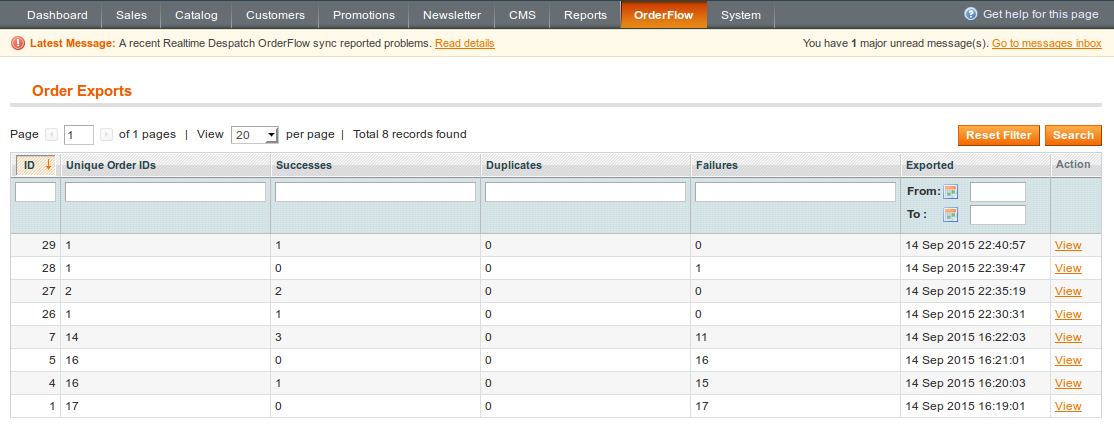The image size is (1114, 435).
Task: Click the Successes filter field
Action: click(375, 192)
